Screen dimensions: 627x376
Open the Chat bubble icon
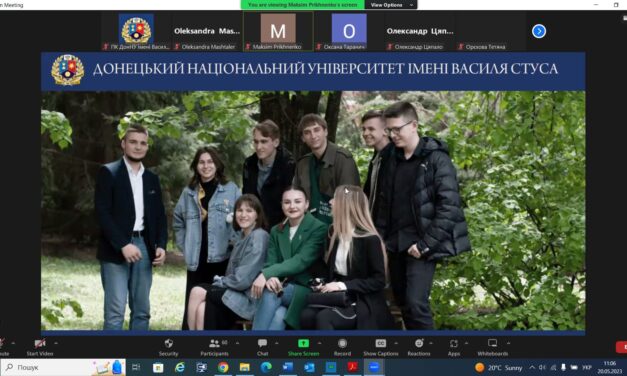[262, 343]
